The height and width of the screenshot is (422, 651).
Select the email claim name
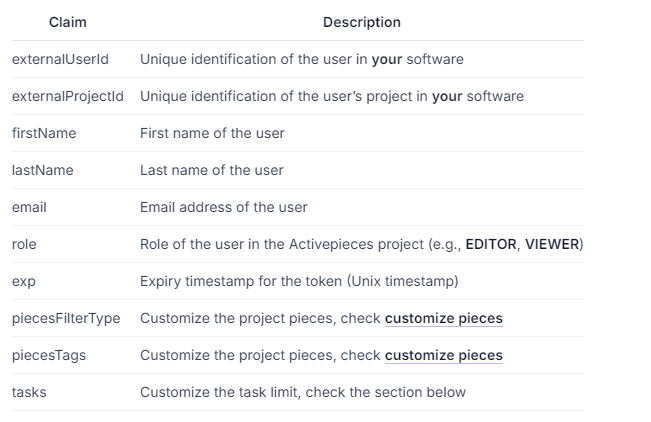(x=29, y=207)
